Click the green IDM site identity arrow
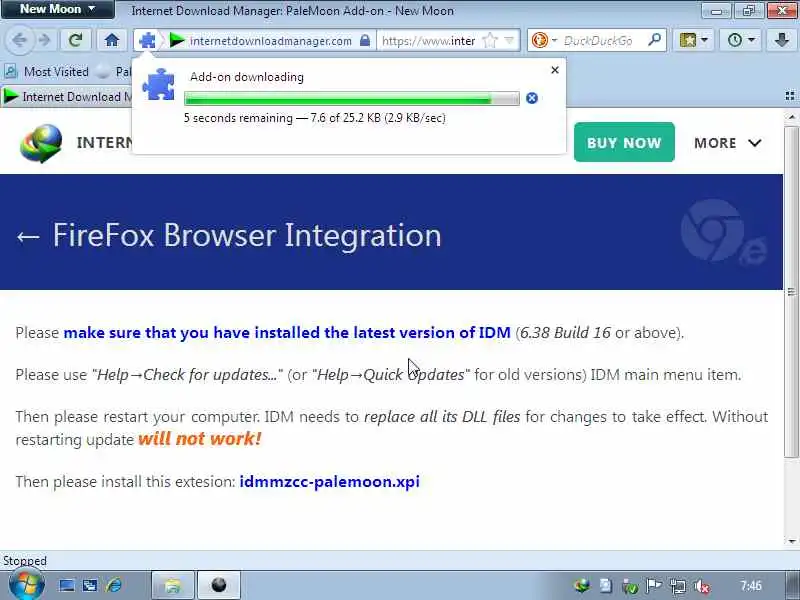Image resolution: width=800 pixels, height=600 pixels. point(177,40)
